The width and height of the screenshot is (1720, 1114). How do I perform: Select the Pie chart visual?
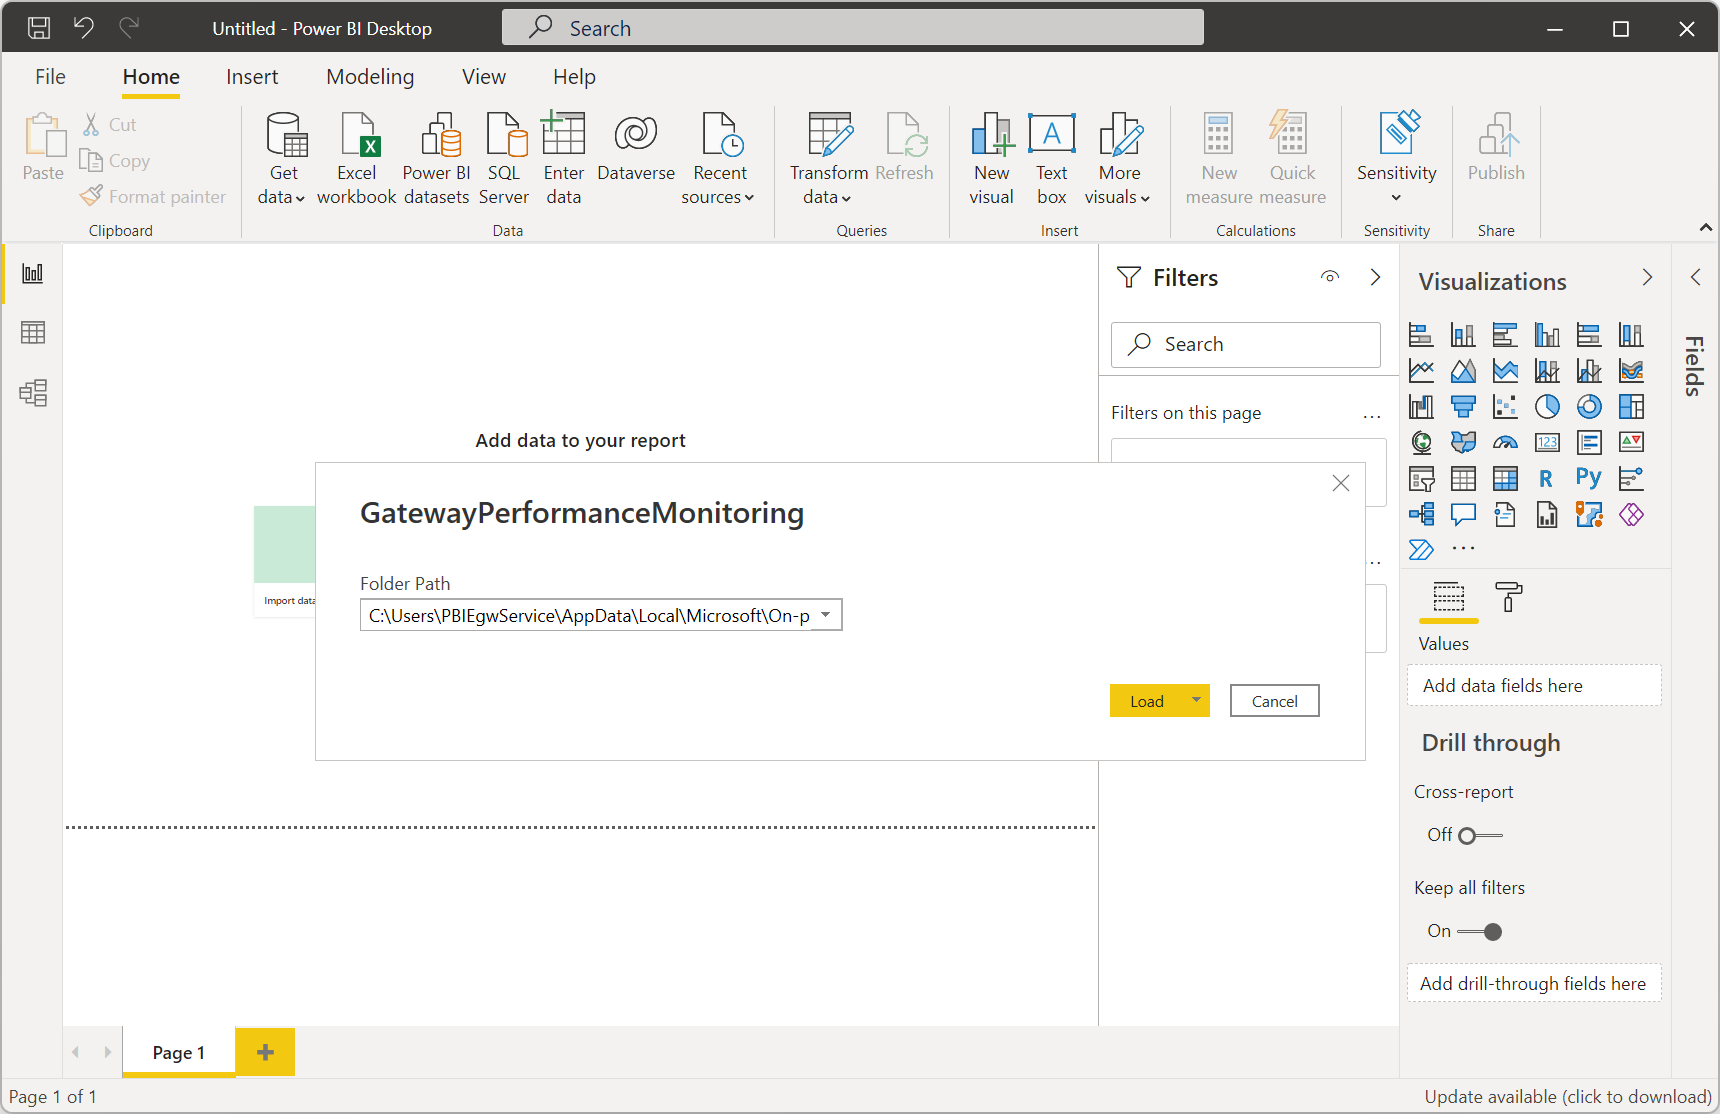pos(1547,406)
